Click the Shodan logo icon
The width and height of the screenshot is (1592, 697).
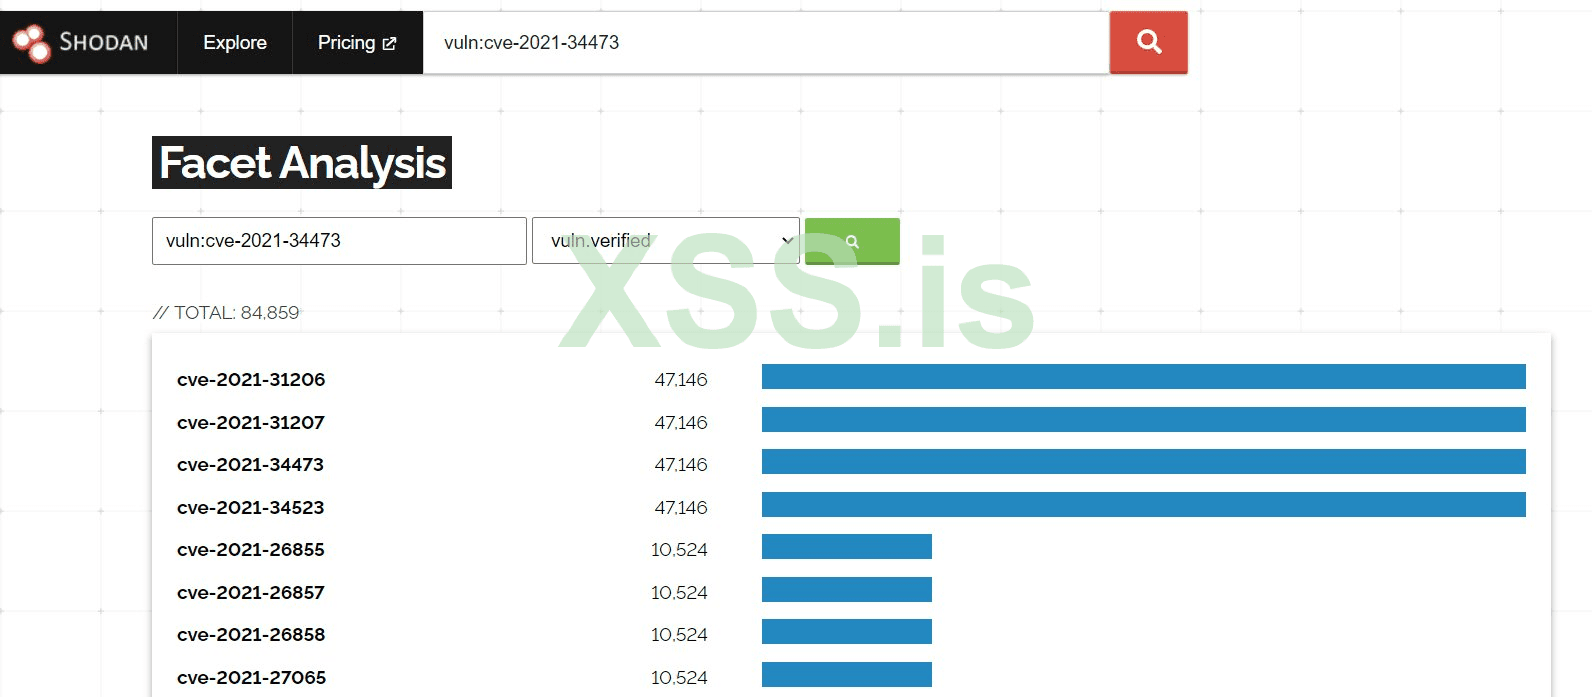(31, 42)
